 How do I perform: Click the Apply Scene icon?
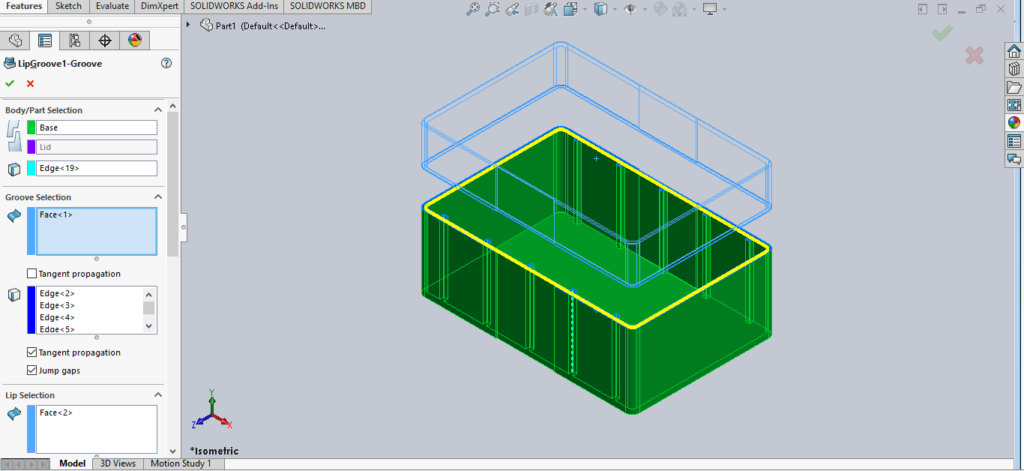coord(680,9)
